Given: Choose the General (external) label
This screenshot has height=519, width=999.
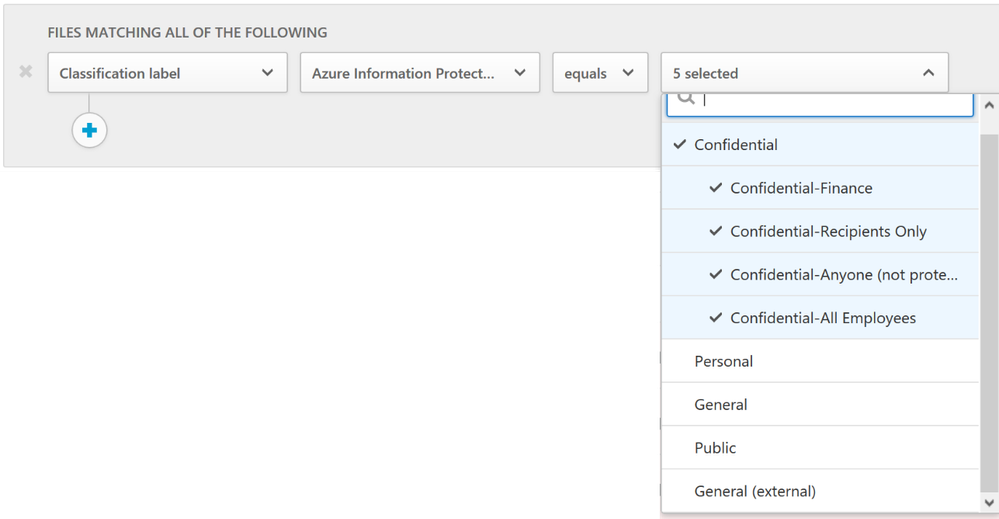Looking at the screenshot, I should coord(820,491).
